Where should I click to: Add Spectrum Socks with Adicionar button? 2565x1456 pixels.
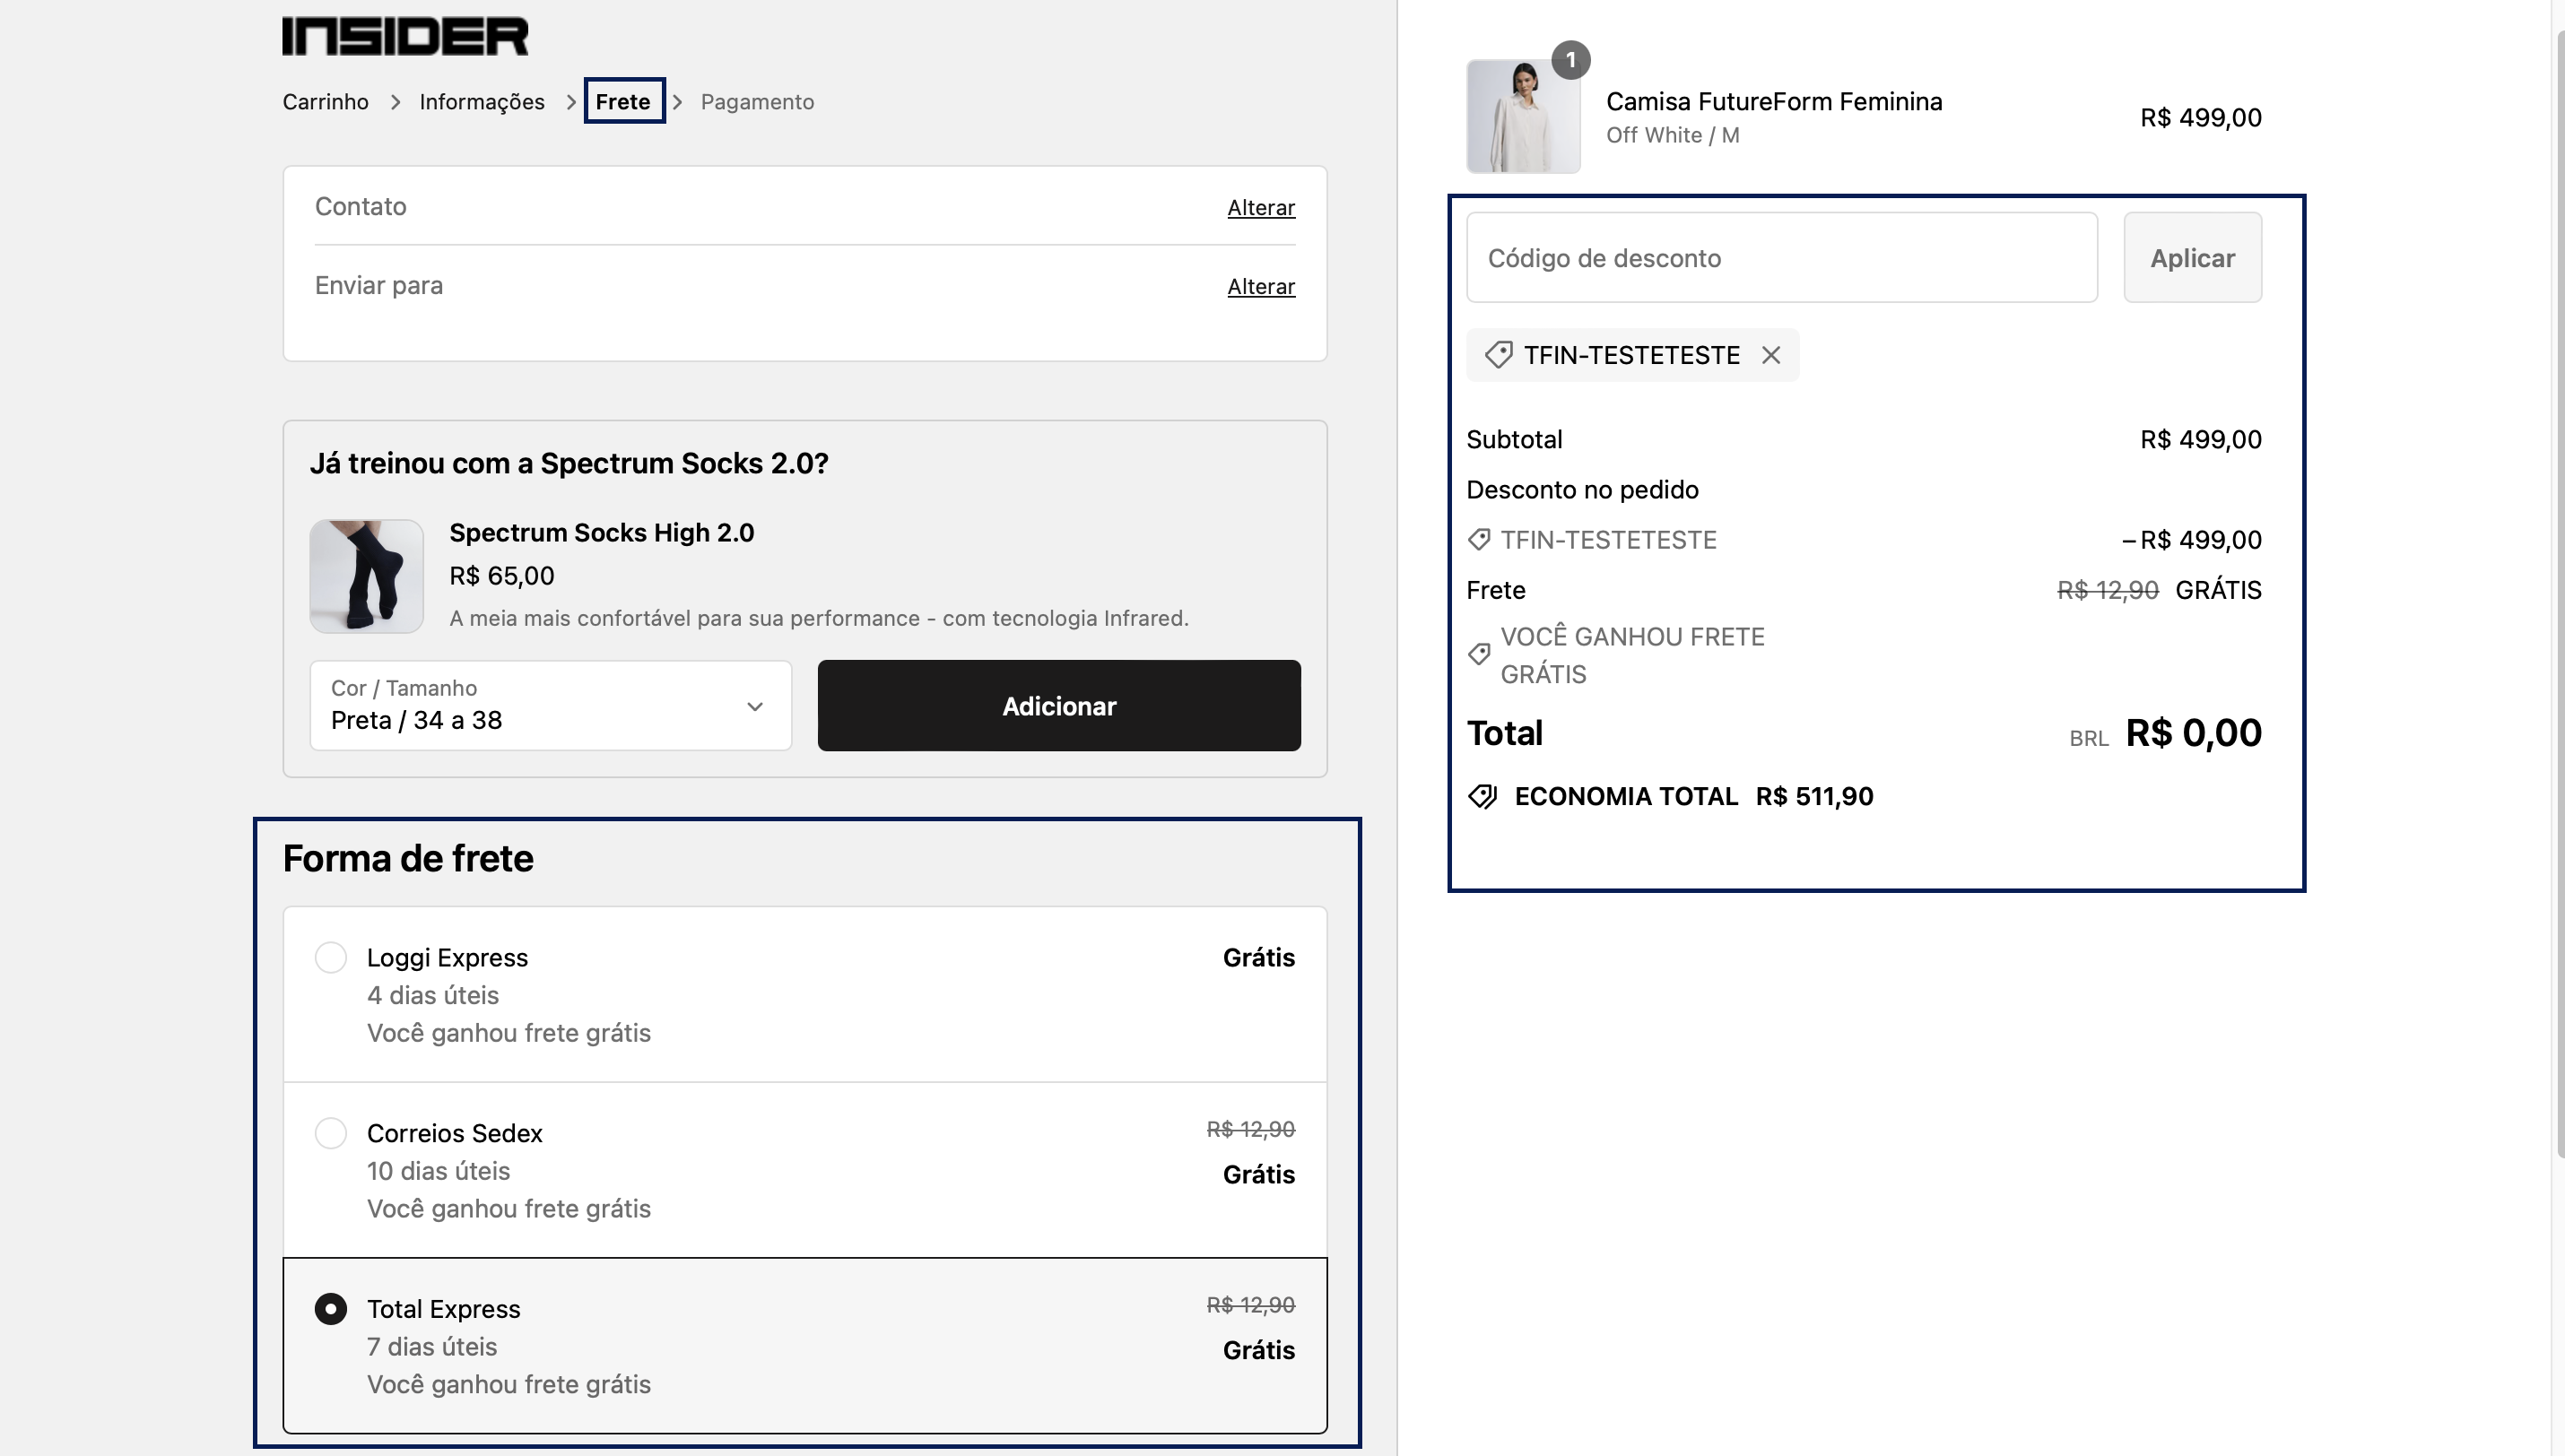[1059, 706]
